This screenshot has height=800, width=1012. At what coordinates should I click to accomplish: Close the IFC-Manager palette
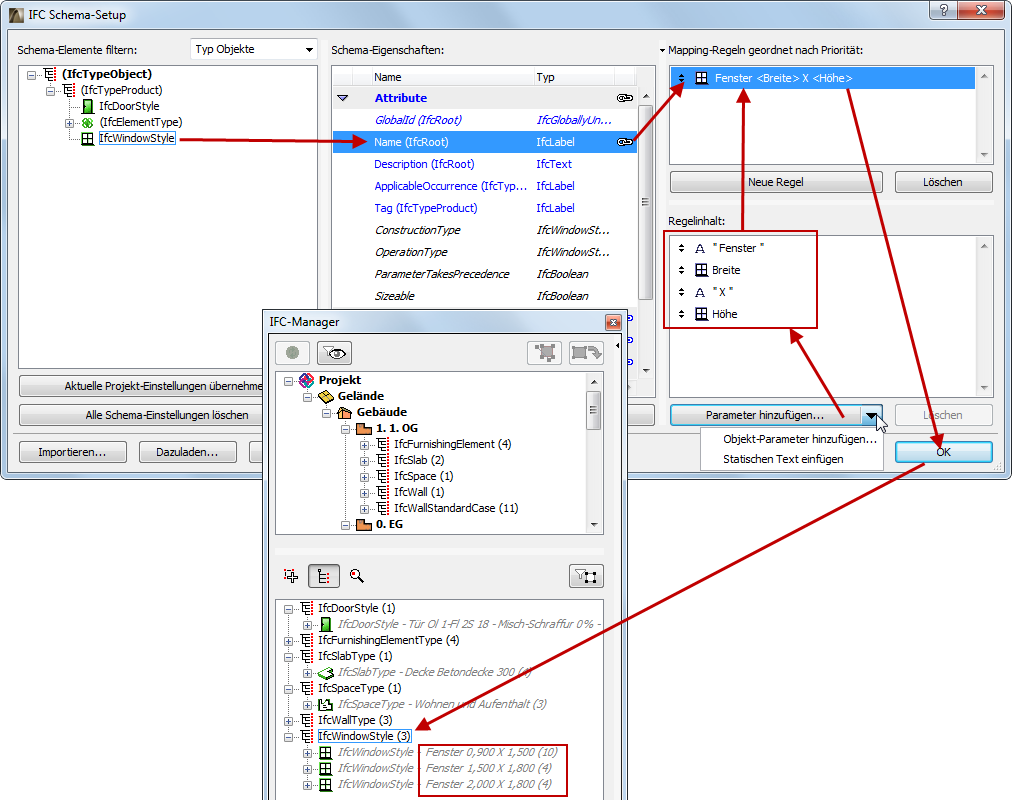613,322
